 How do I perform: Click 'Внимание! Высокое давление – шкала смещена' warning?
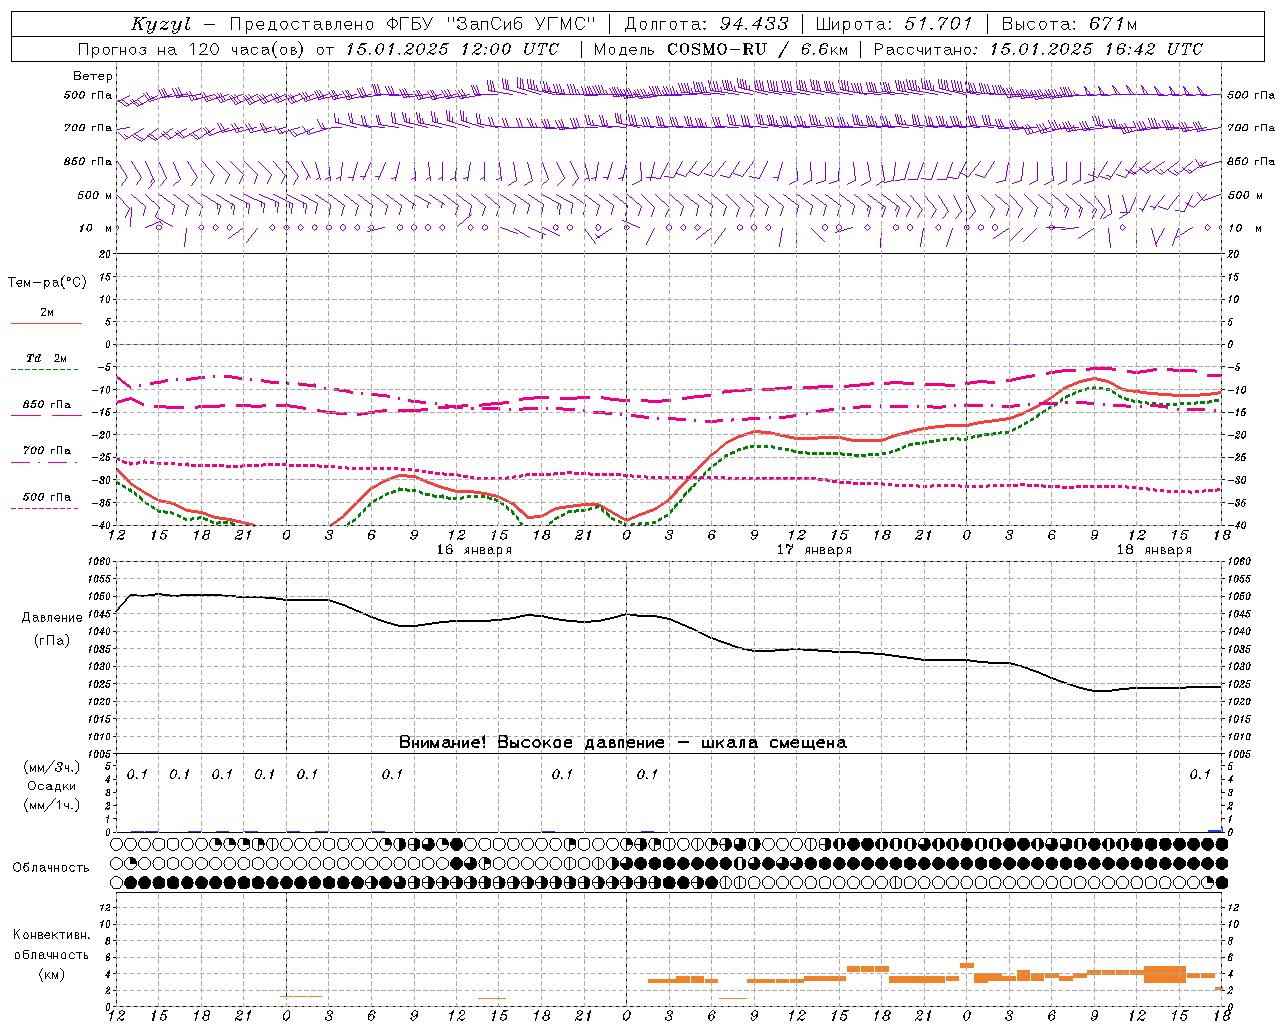coord(623,743)
